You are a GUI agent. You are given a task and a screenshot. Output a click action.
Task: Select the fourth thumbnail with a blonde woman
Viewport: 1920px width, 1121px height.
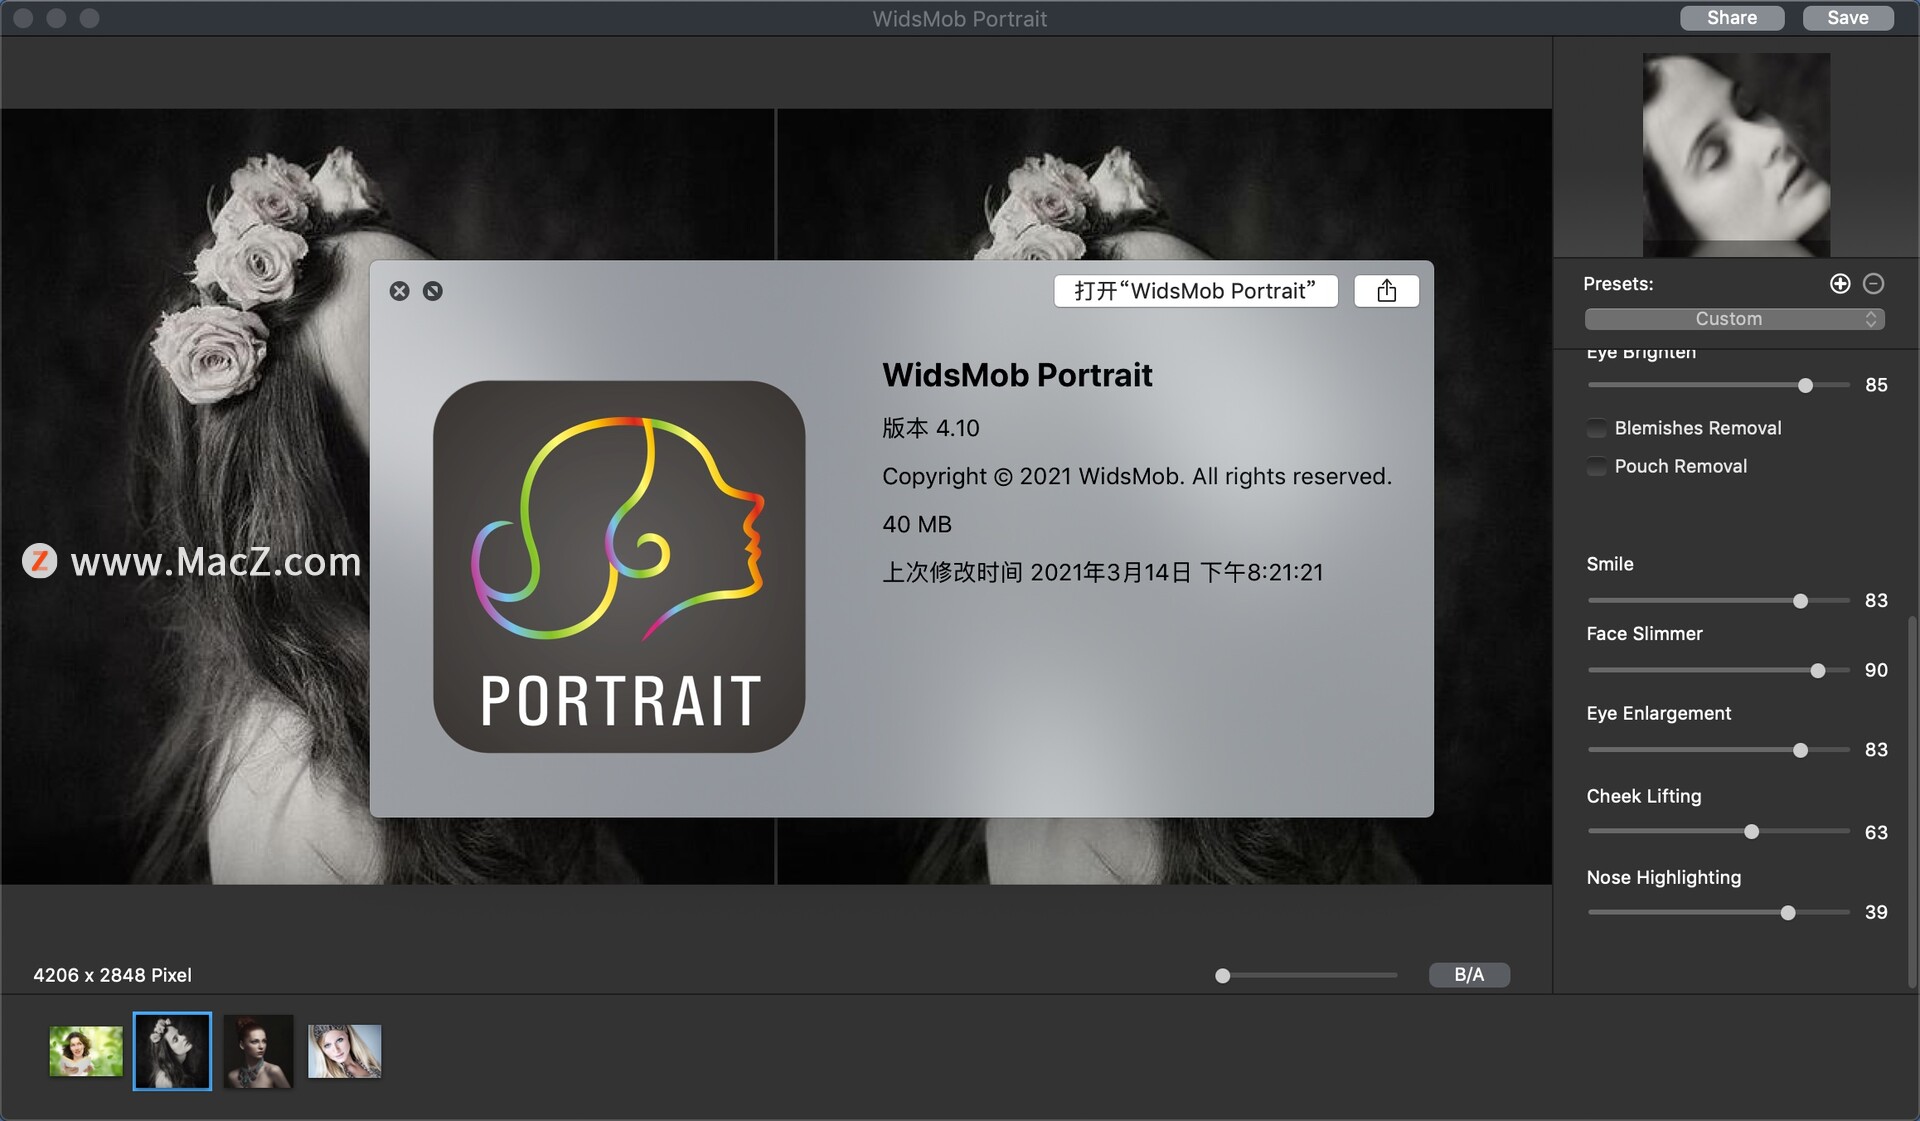click(344, 1051)
